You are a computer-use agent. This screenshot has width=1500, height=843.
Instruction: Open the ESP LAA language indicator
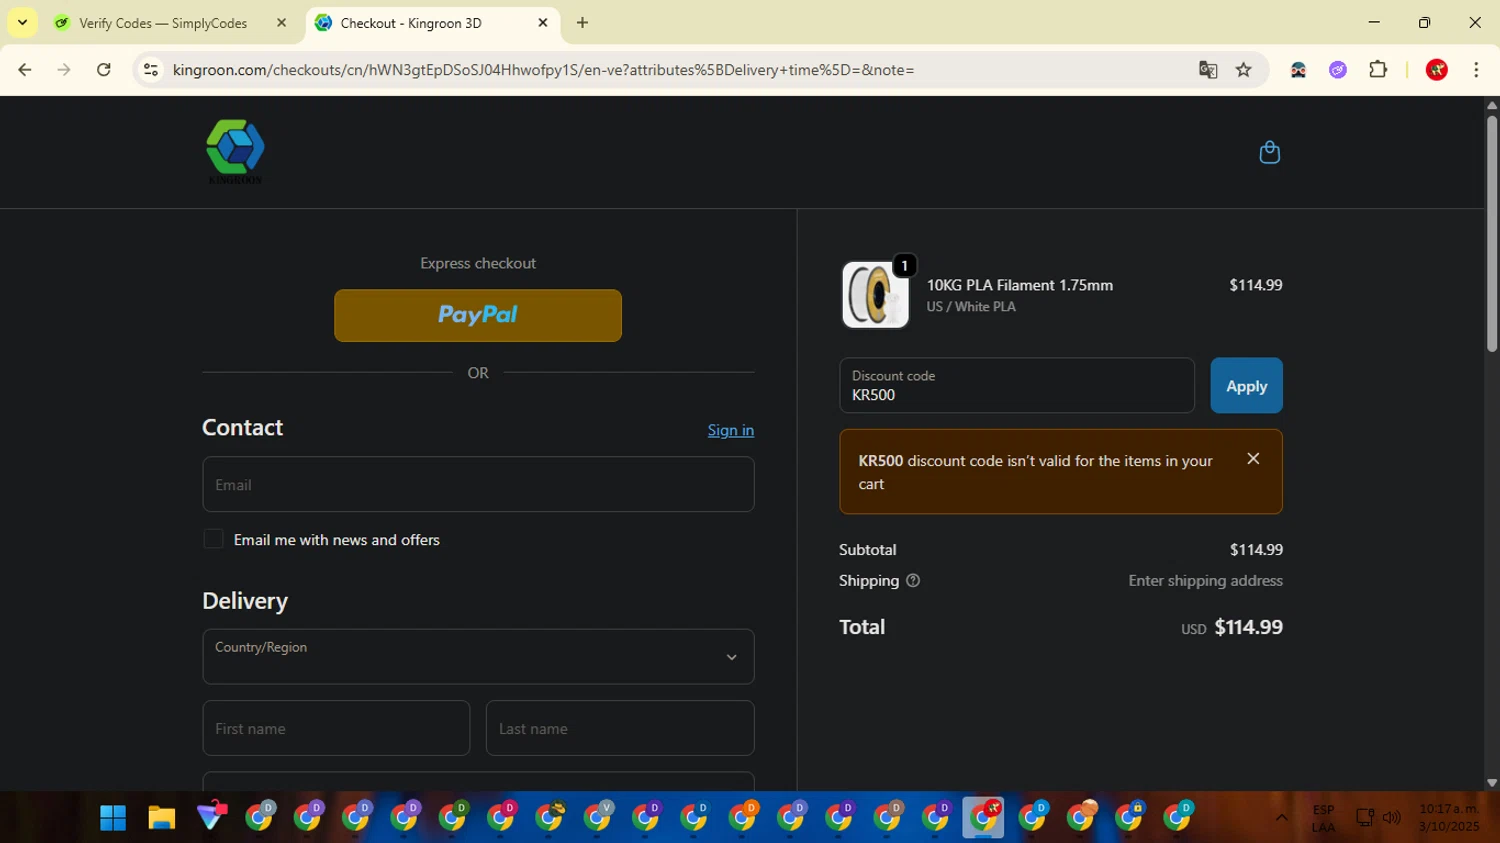1323,818
